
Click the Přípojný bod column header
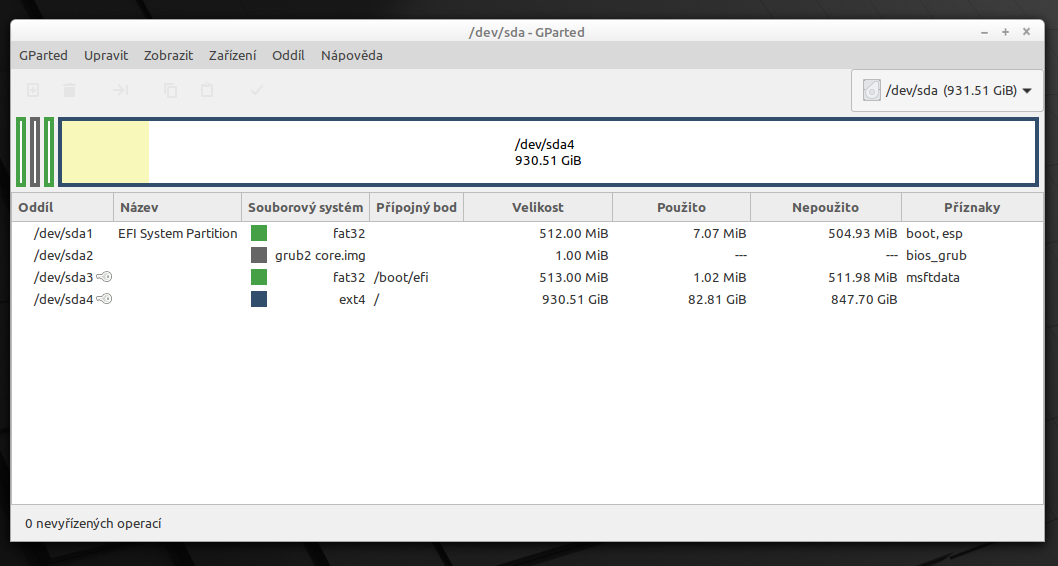[416, 207]
